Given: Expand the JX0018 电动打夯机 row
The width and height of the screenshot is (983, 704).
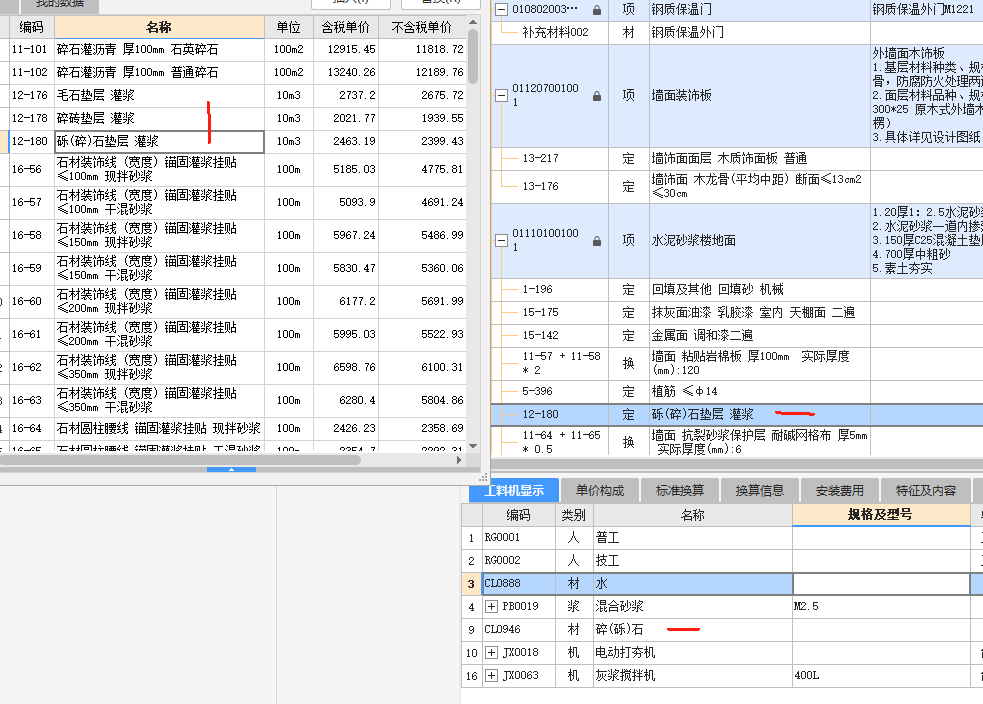Looking at the screenshot, I should pos(492,653).
